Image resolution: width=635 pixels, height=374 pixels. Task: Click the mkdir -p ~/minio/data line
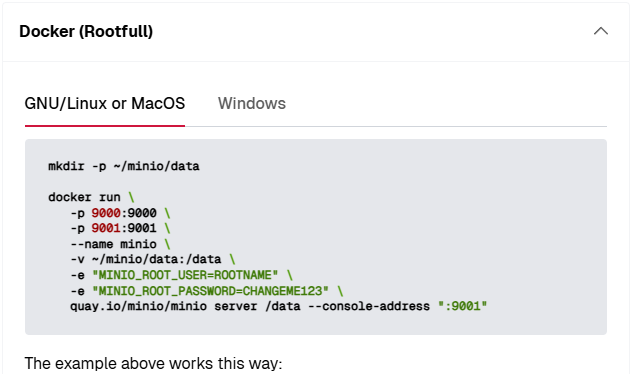124,166
